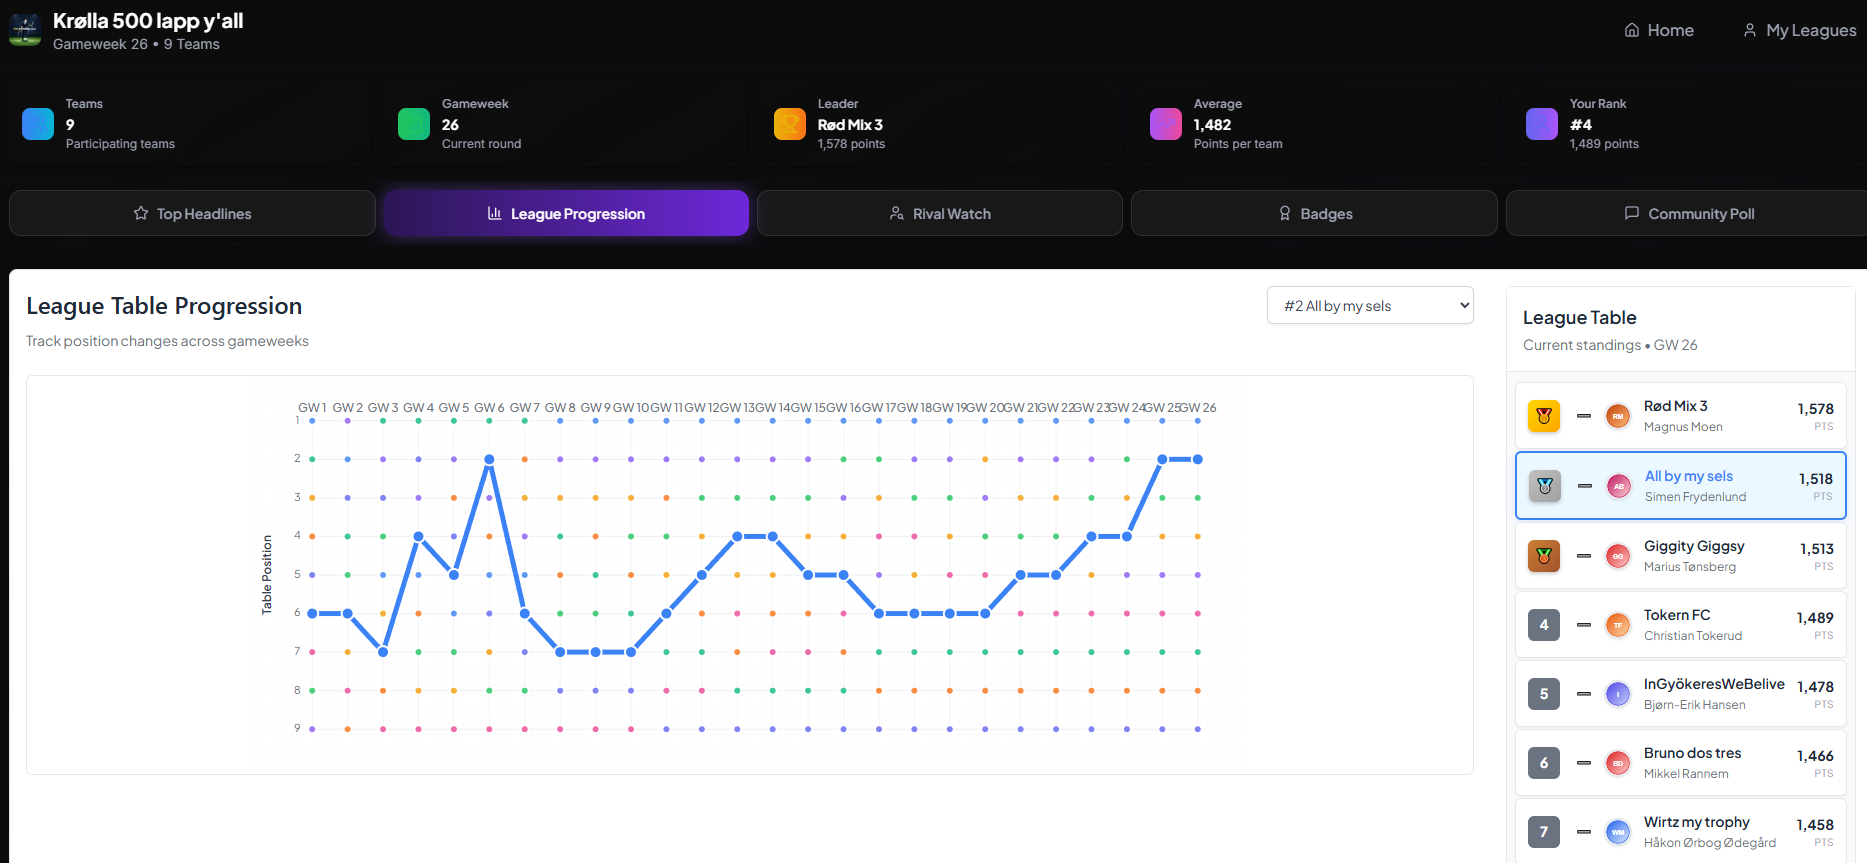
Task: Click the WM avatar of Wirtz my trophy
Action: [x=1618, y=832]
